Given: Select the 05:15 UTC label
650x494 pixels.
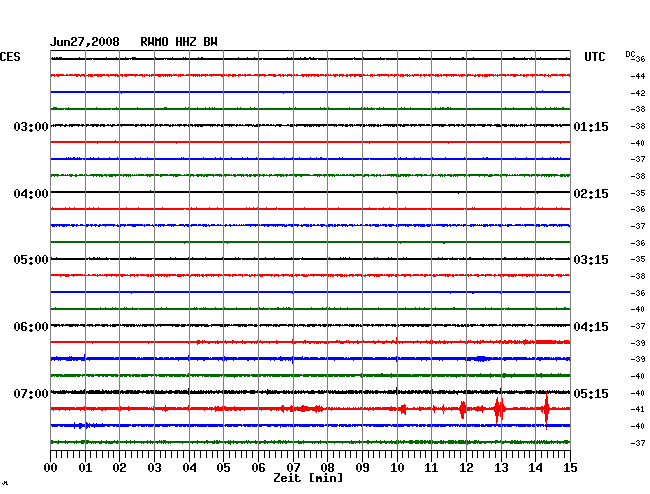Looking at the screenshot, I should tap(591, 393).
